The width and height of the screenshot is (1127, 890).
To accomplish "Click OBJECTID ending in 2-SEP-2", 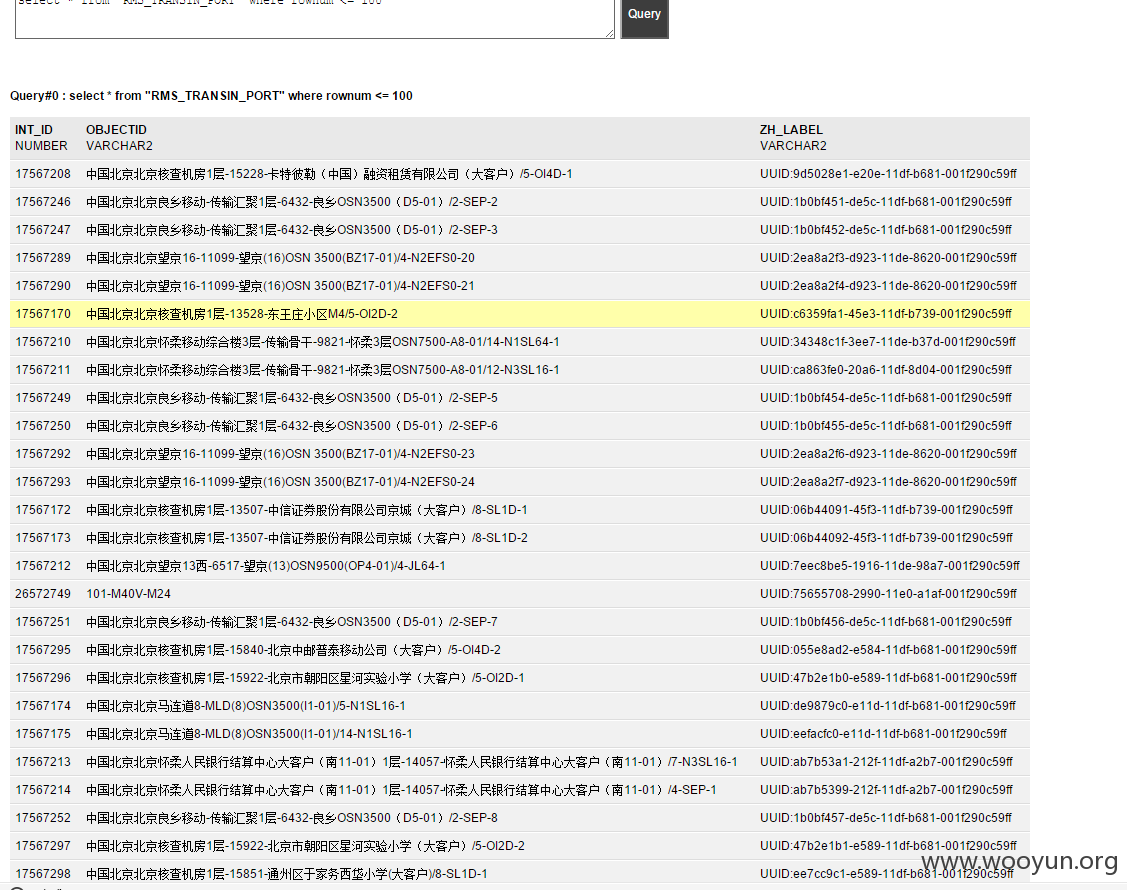I will [292, 202].
